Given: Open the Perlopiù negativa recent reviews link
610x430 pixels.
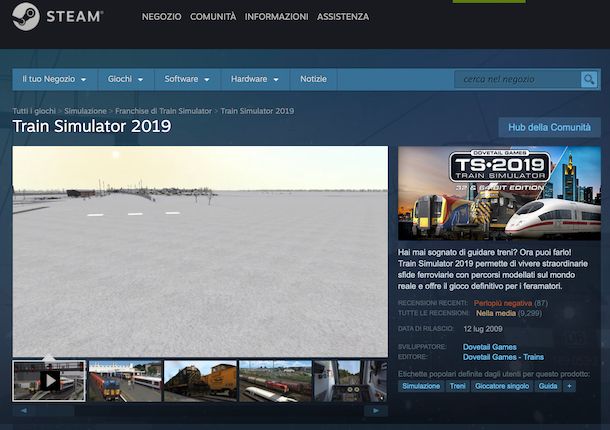Looking at the screenshot, I should pyautogui.click(x=503, y=303).
